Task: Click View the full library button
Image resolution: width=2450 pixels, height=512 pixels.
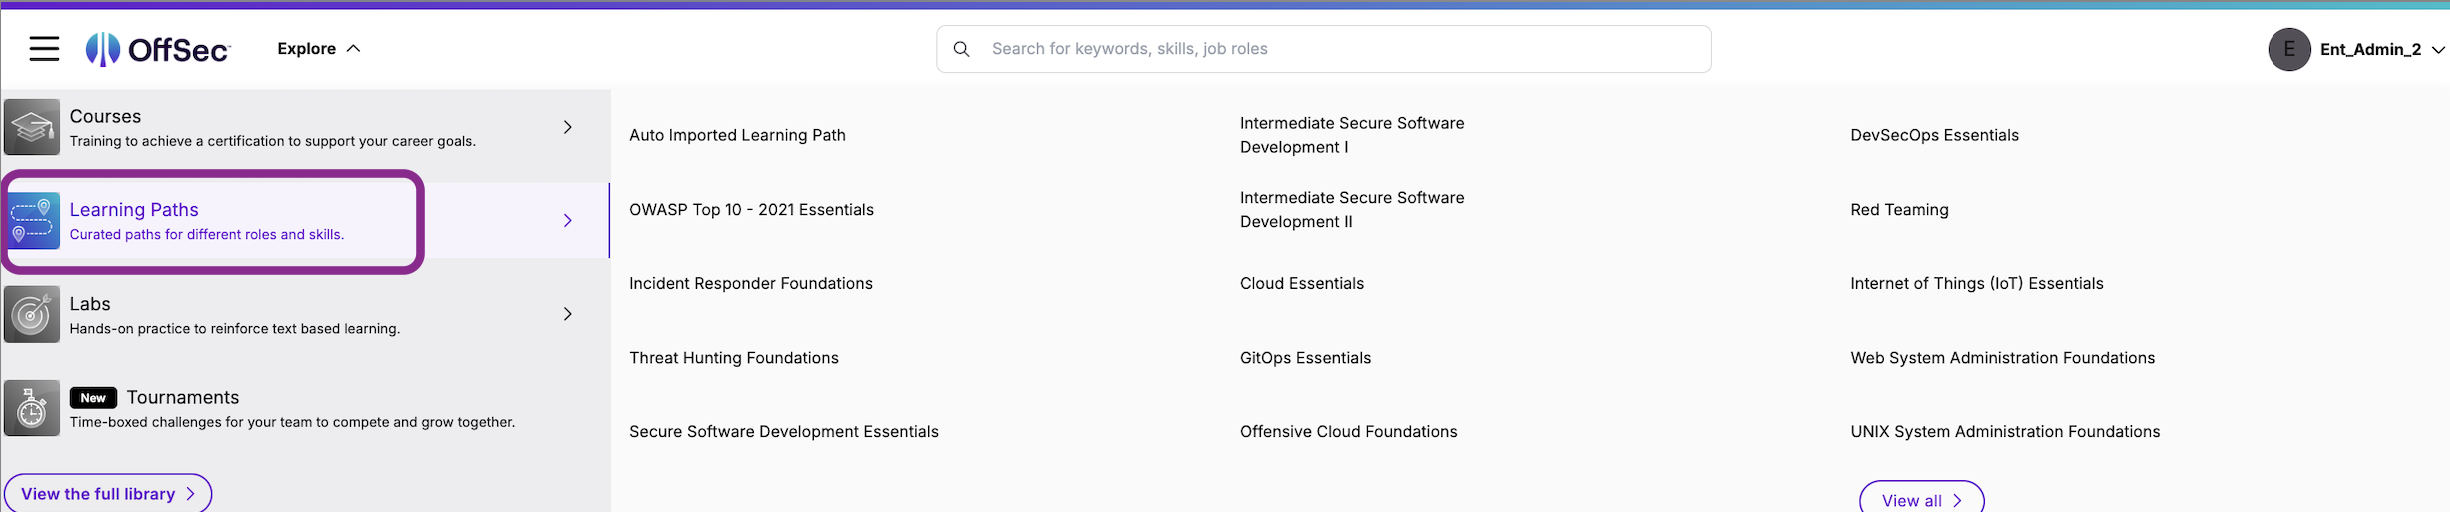Action: (108, 493)
